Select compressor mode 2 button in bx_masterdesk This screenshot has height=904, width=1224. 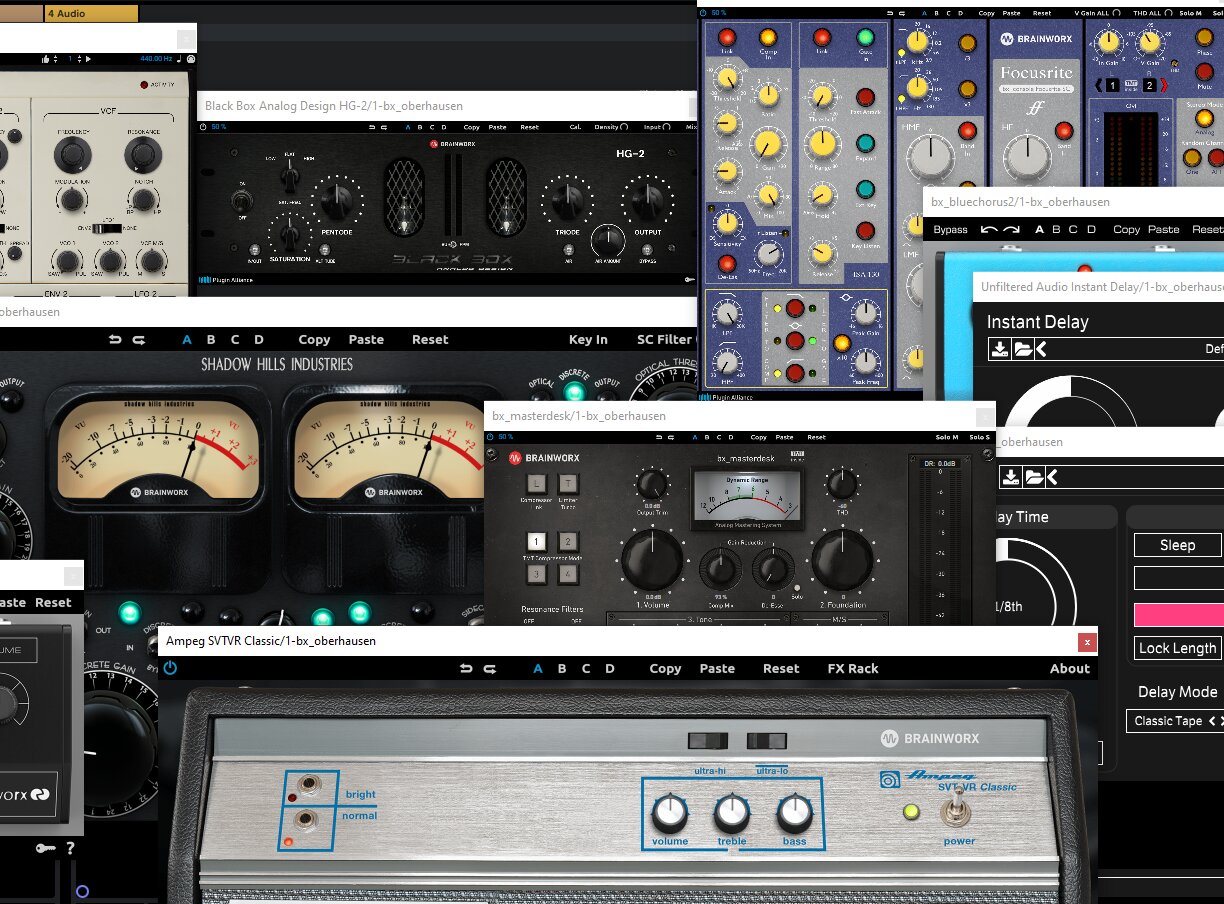click(567, 541)
